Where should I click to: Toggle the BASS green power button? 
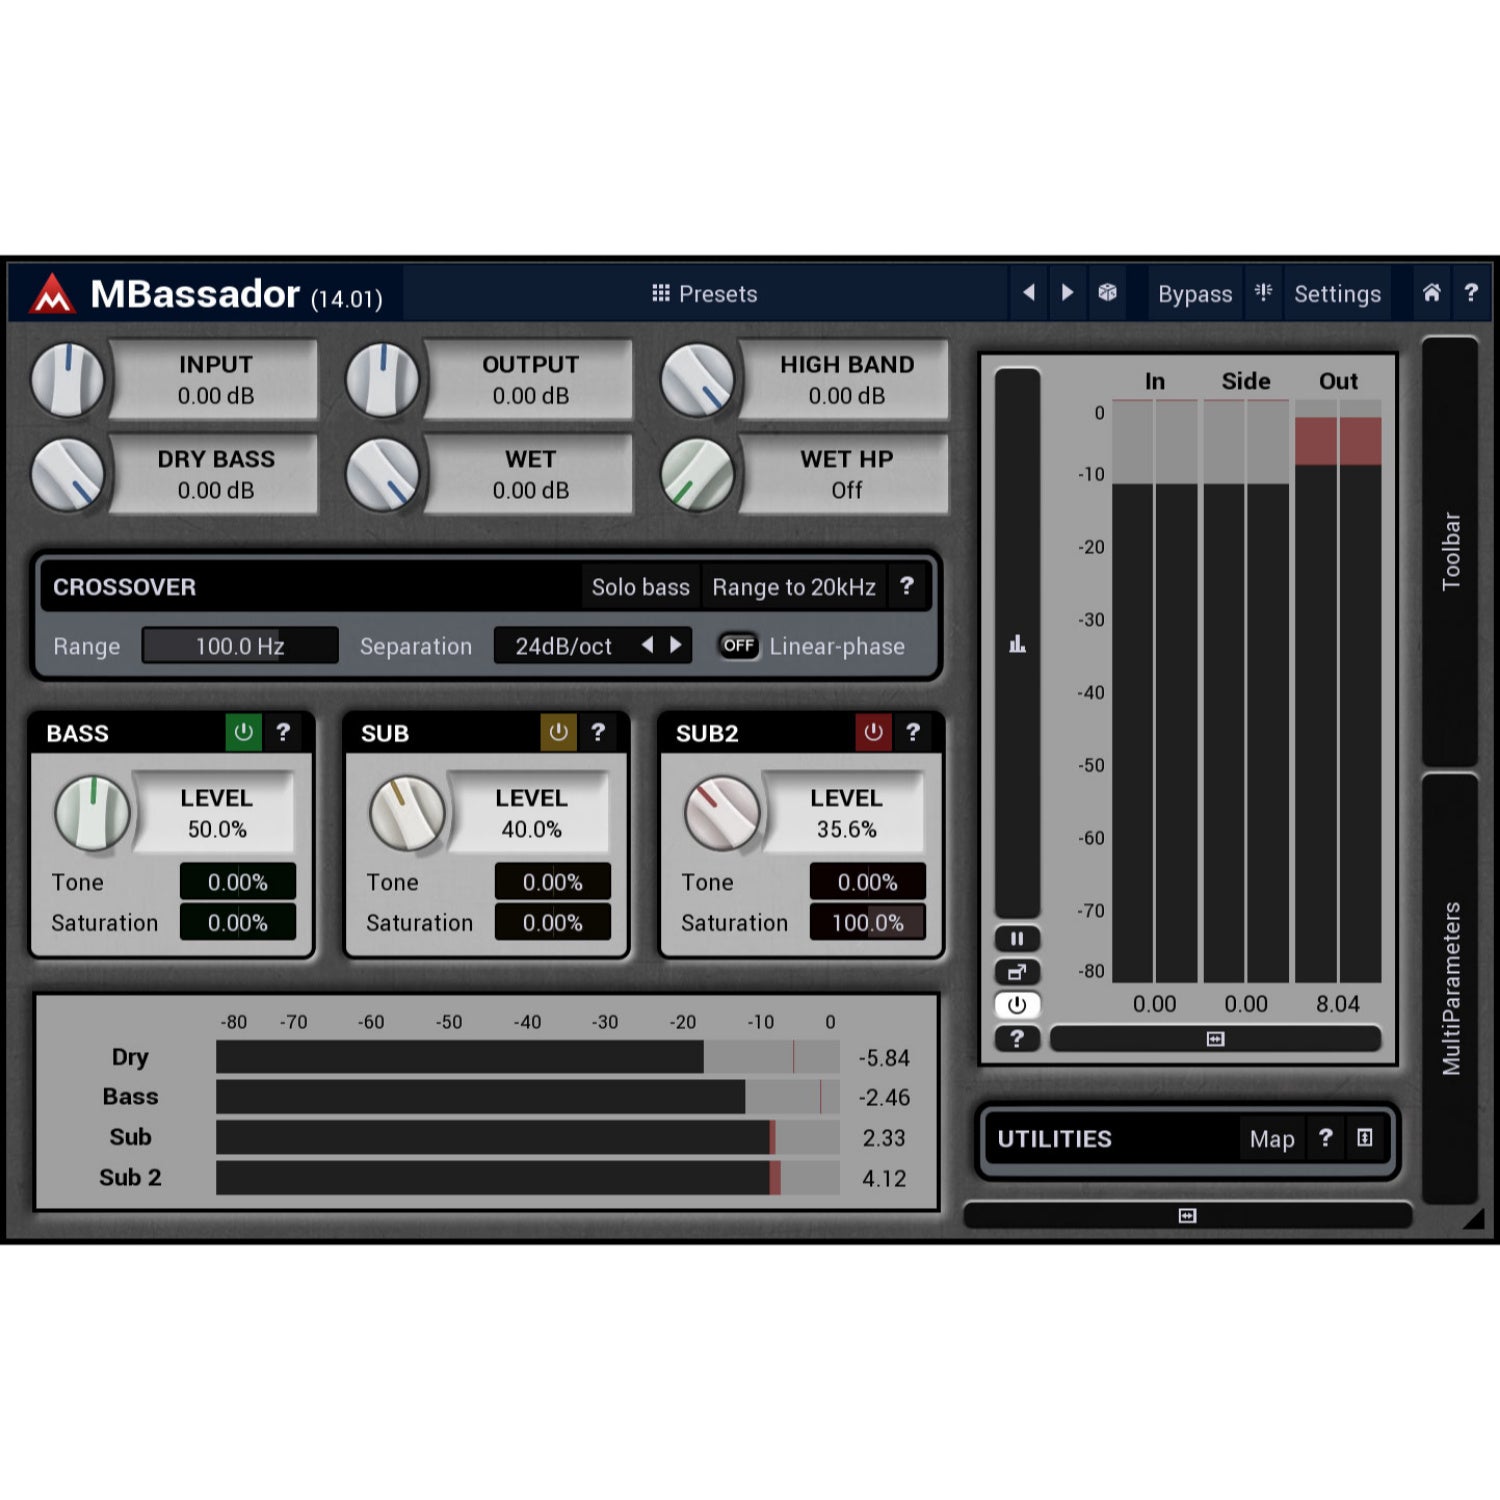(243, 733)
